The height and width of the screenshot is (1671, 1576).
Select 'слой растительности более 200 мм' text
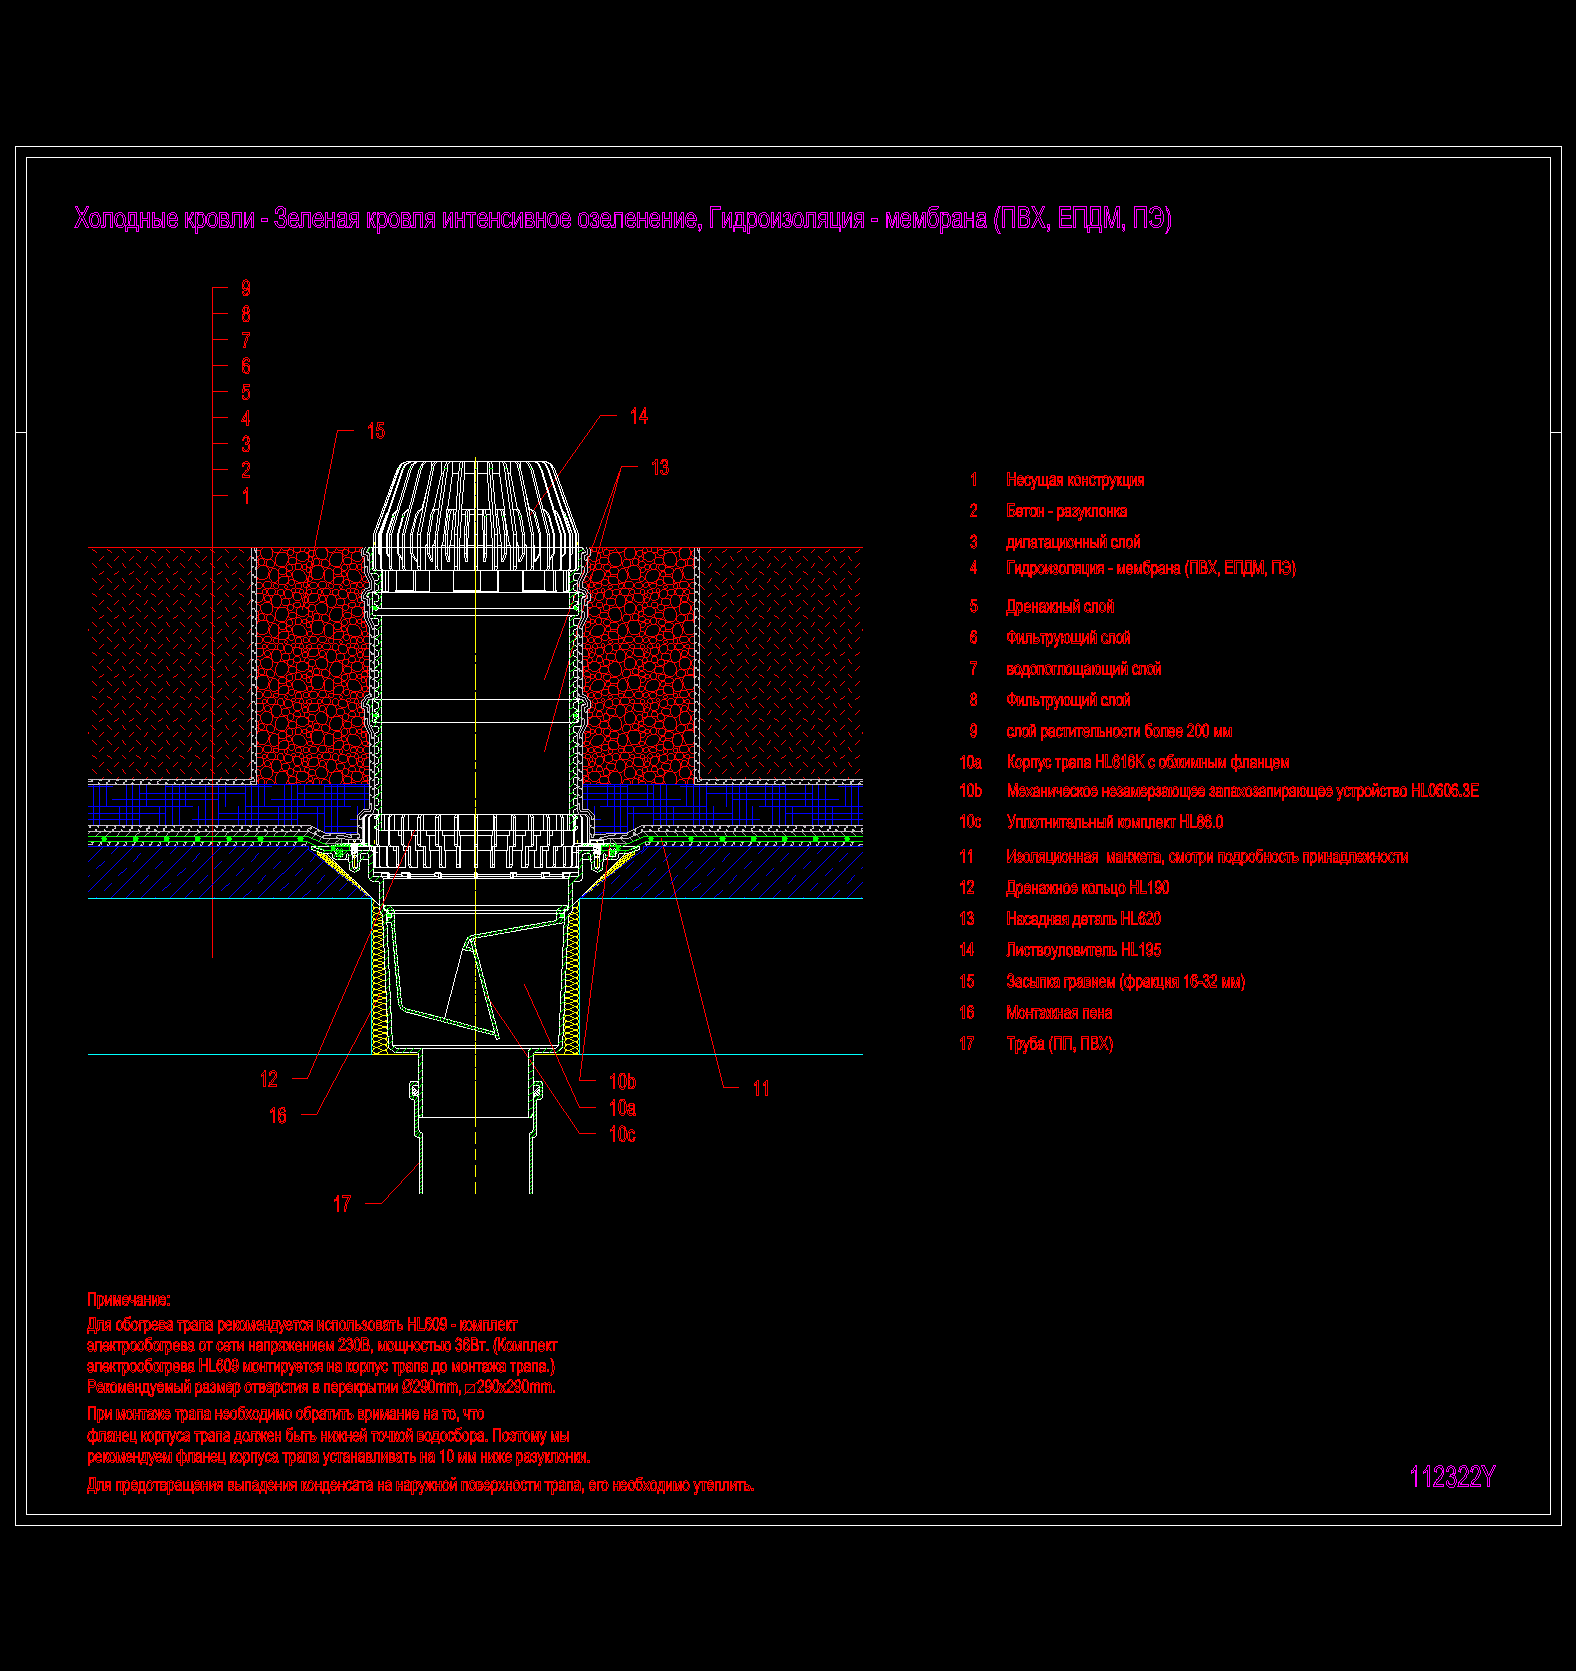pos(1118,731)
